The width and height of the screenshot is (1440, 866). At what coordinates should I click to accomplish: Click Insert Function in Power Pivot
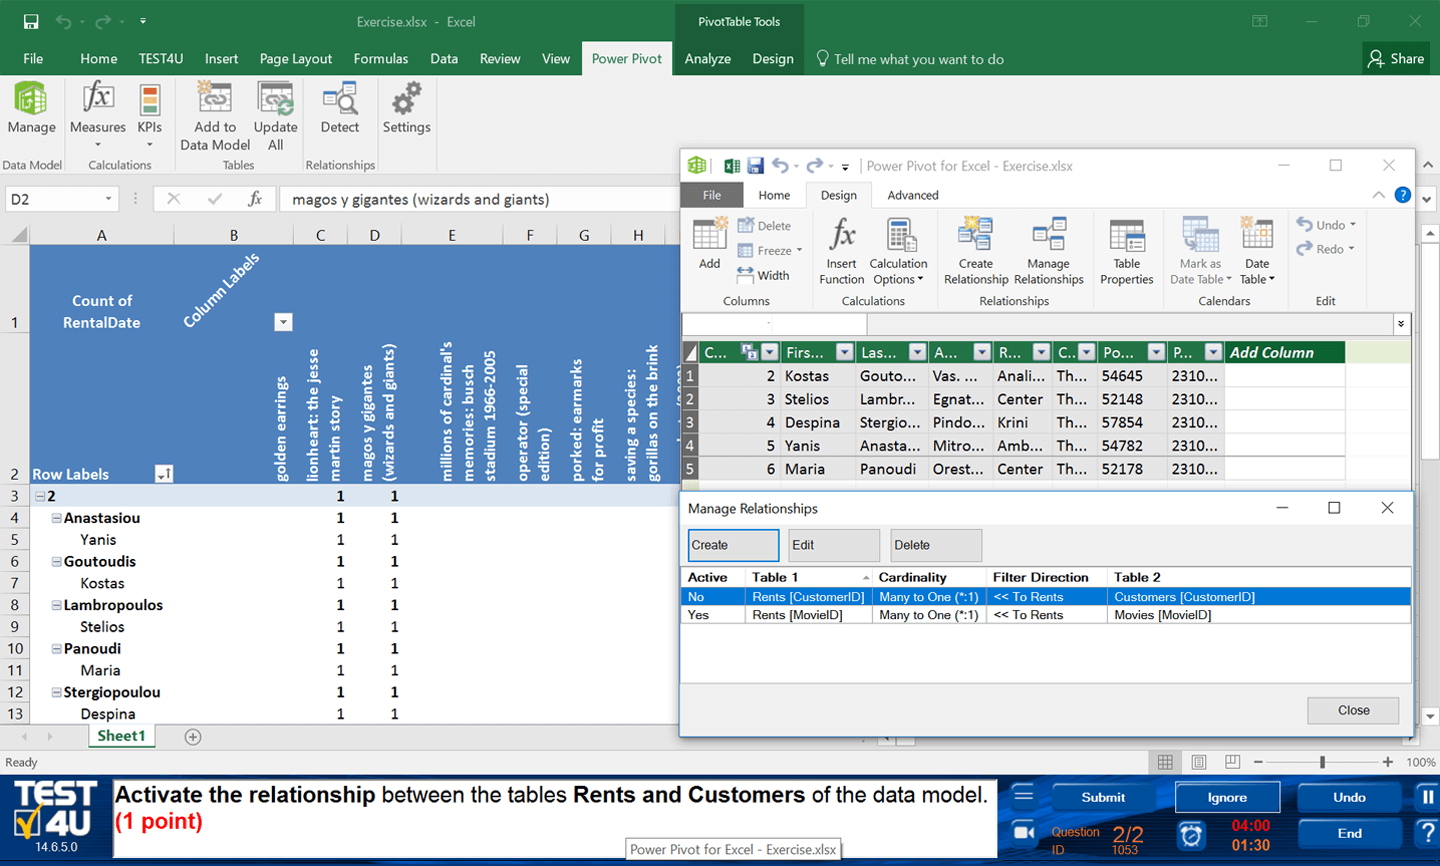coord(842,252)
